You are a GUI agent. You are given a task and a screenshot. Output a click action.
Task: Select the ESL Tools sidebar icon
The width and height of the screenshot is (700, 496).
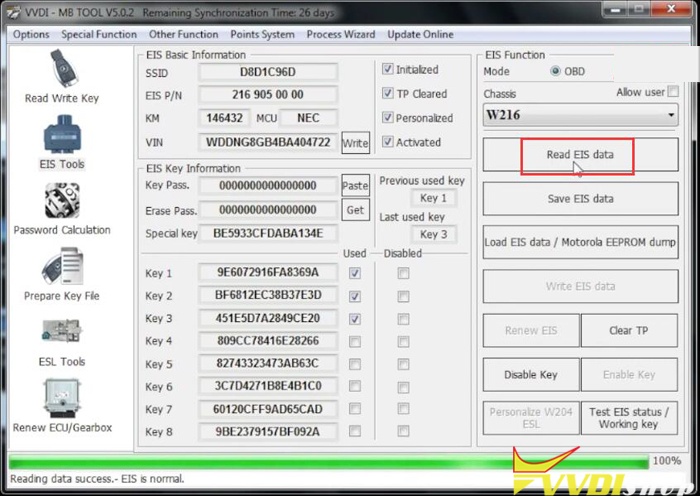coord(62,332)
